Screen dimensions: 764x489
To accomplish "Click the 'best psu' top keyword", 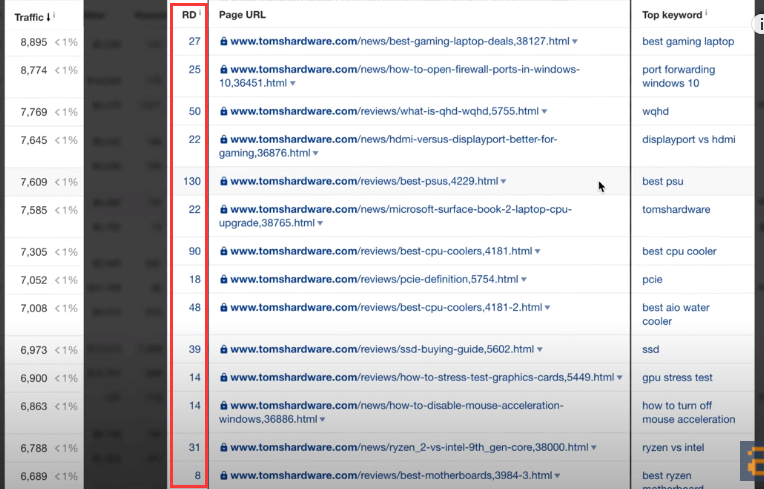I will pyautogui.click(x=663, y=182).
